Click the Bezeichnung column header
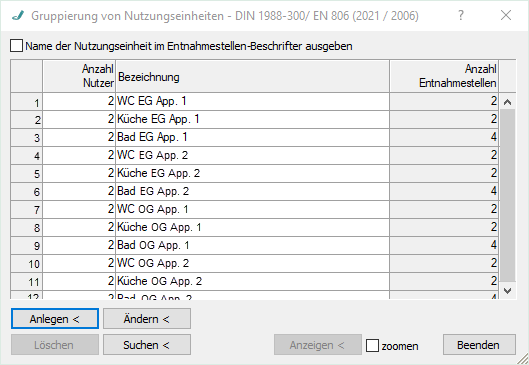This screenshot has height=365, width=529. coord(252,76)
